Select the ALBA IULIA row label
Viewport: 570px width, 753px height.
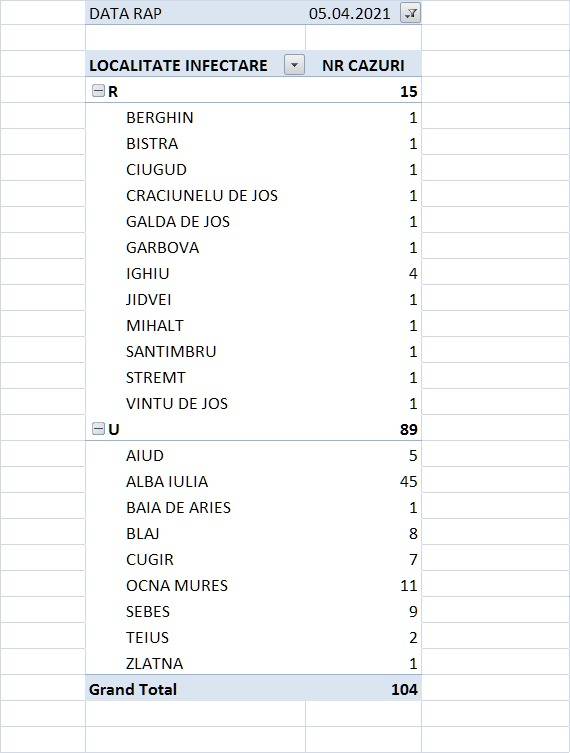167,481
